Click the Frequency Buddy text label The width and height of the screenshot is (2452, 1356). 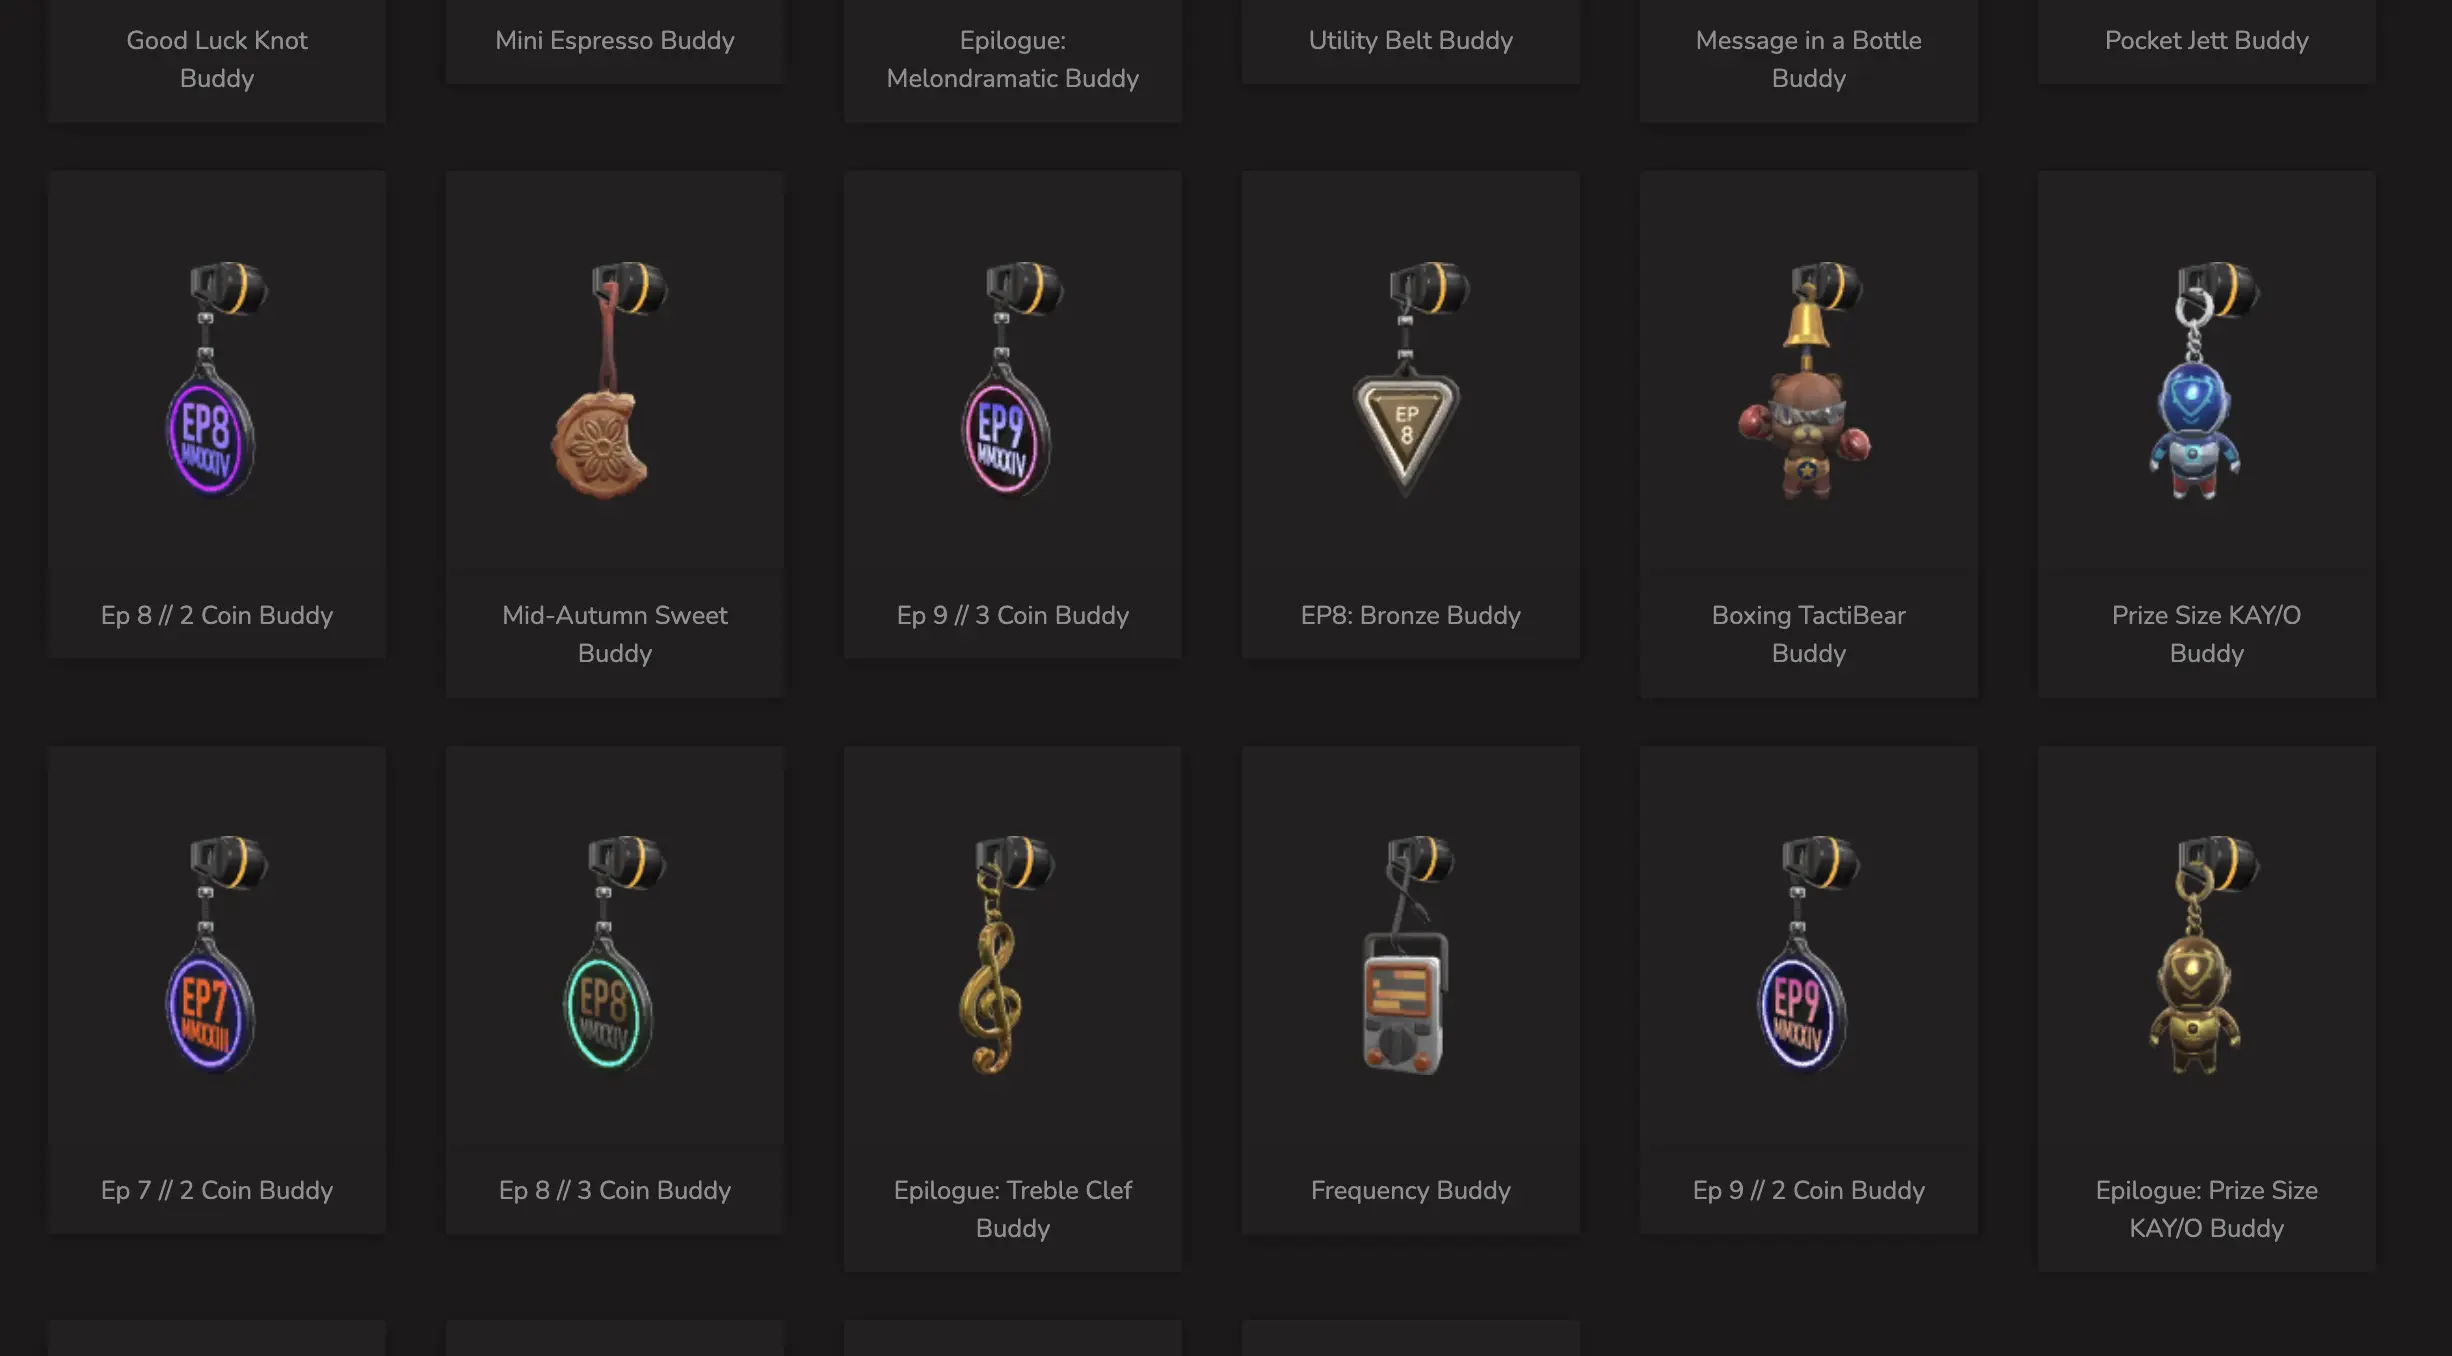(1411, 1190)
